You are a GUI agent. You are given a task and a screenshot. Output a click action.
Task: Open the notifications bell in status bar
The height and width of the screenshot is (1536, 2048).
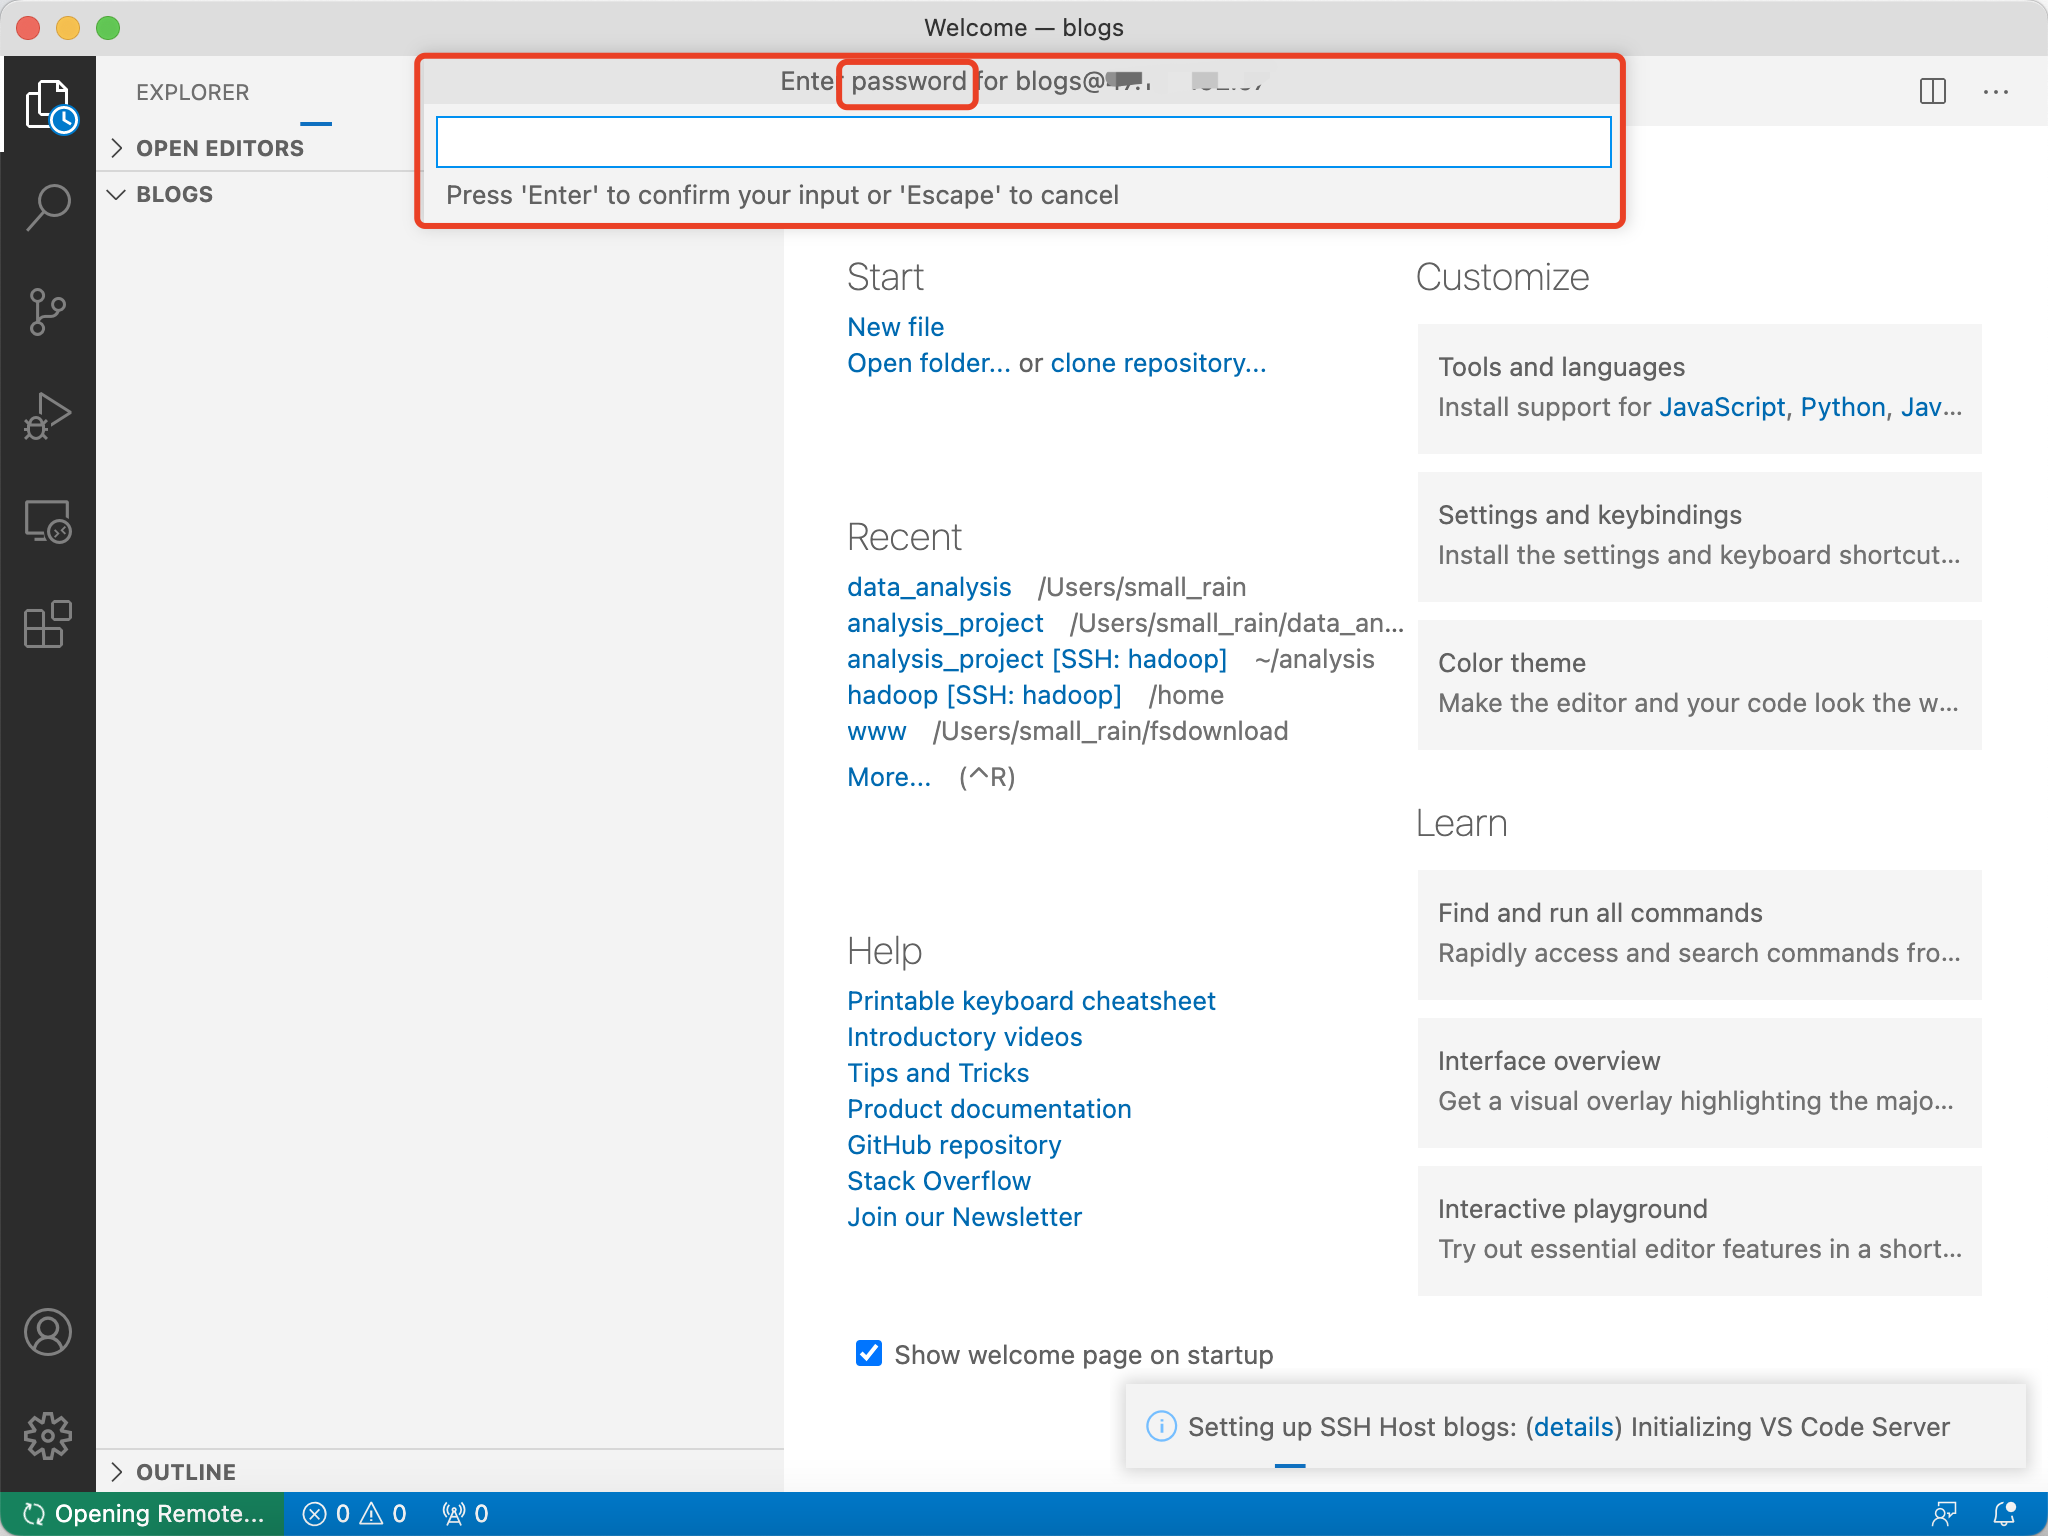(2004, 1514)
